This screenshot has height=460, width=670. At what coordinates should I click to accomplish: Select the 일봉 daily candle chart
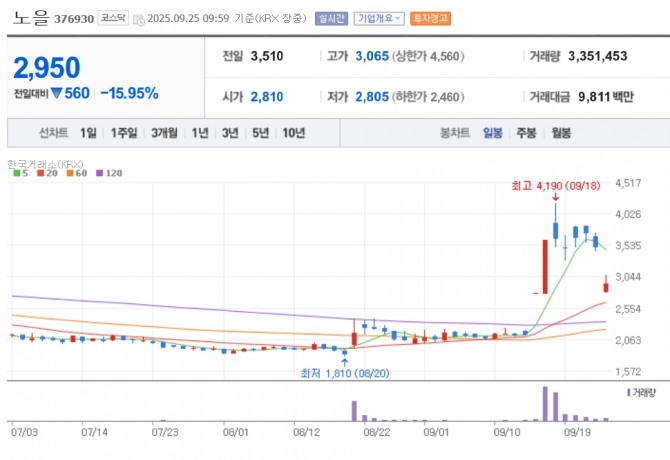tap(493, 133)
